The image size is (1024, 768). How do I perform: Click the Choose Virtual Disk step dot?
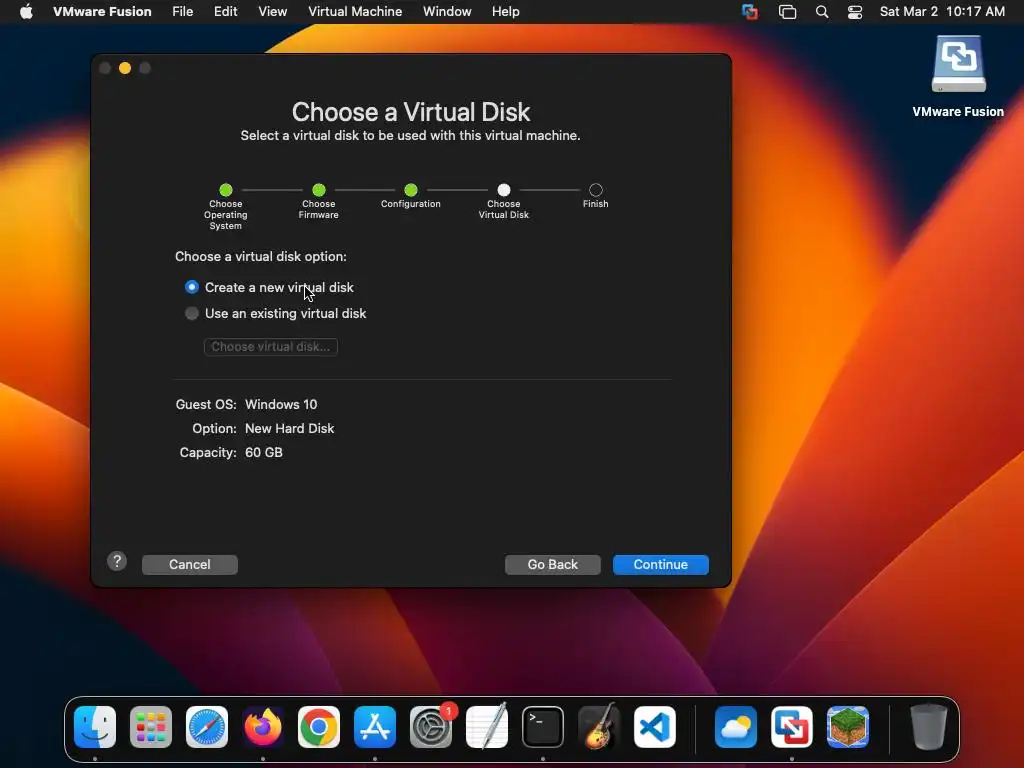pyautogui.click(x=504, y=190)
